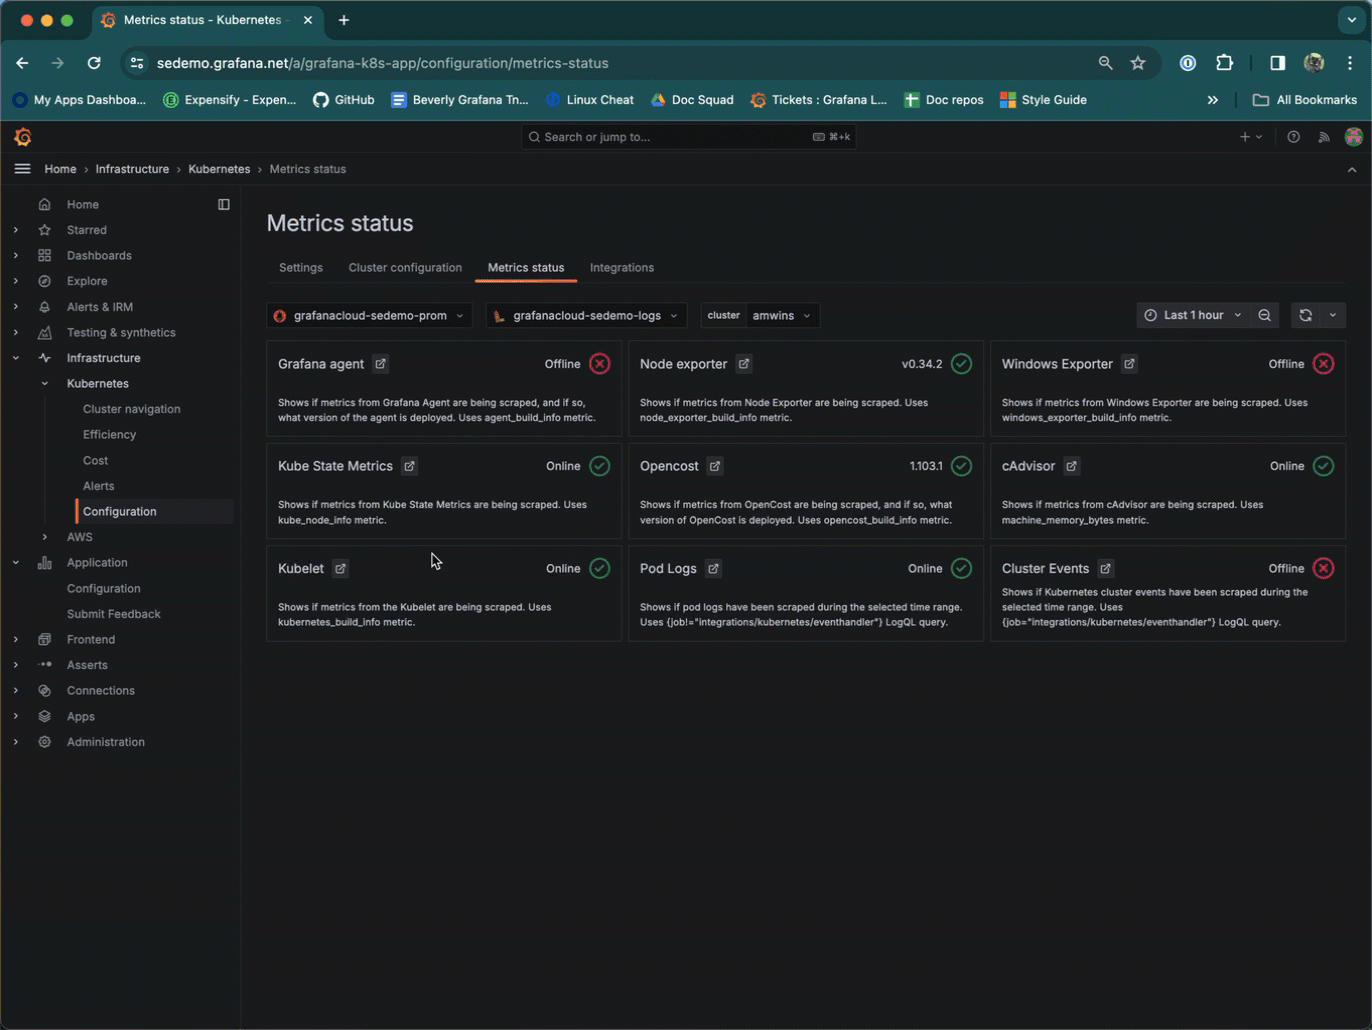Dock the sidebar menu using panel icon

tap(224, 204)
